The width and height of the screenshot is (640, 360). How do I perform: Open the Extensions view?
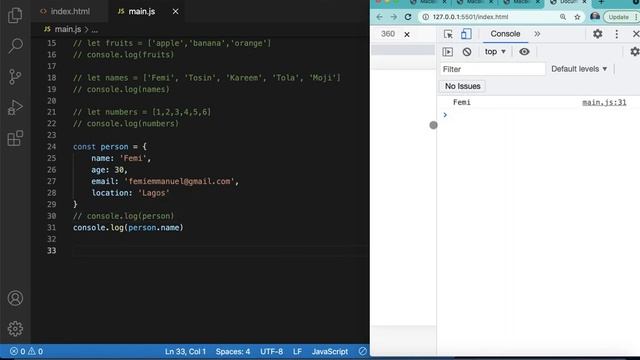point(15,138)
